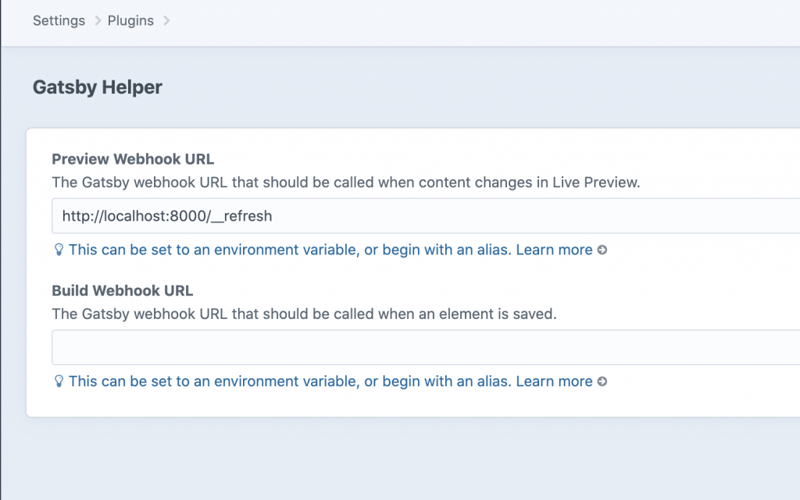Click the dark sidebar edge at left
This screenshot has width=800, height=500.
point(1,250)
